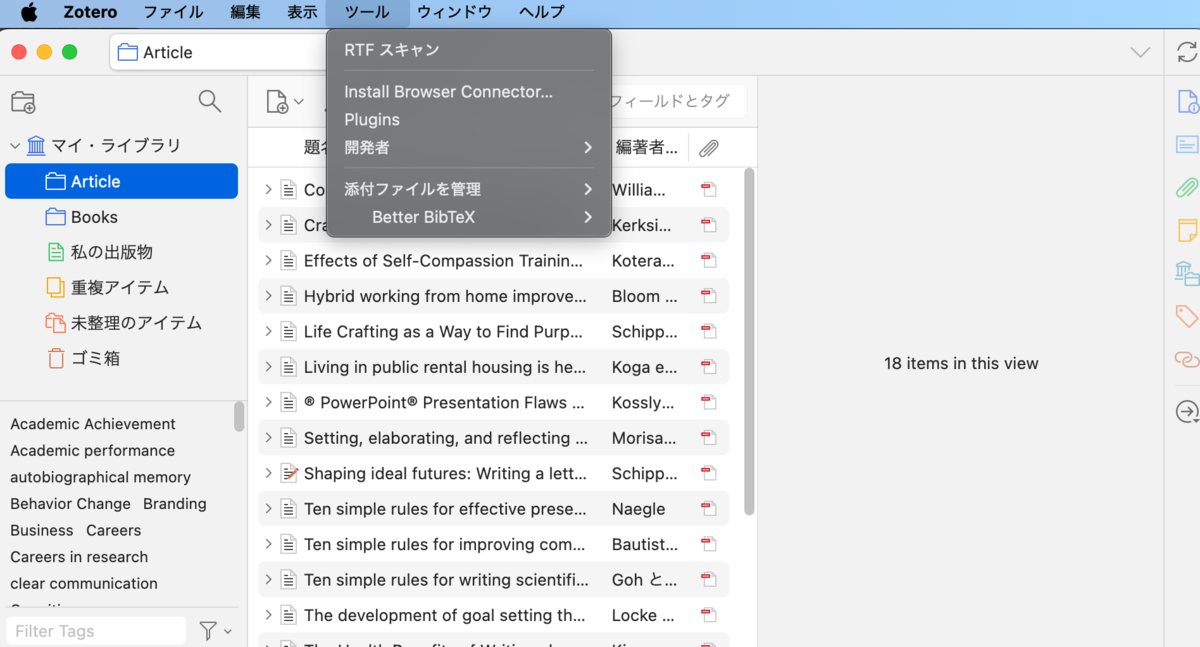Open the notes section icon
The height and width of the screenshot is (647, 1200).
click(1187, 230)
